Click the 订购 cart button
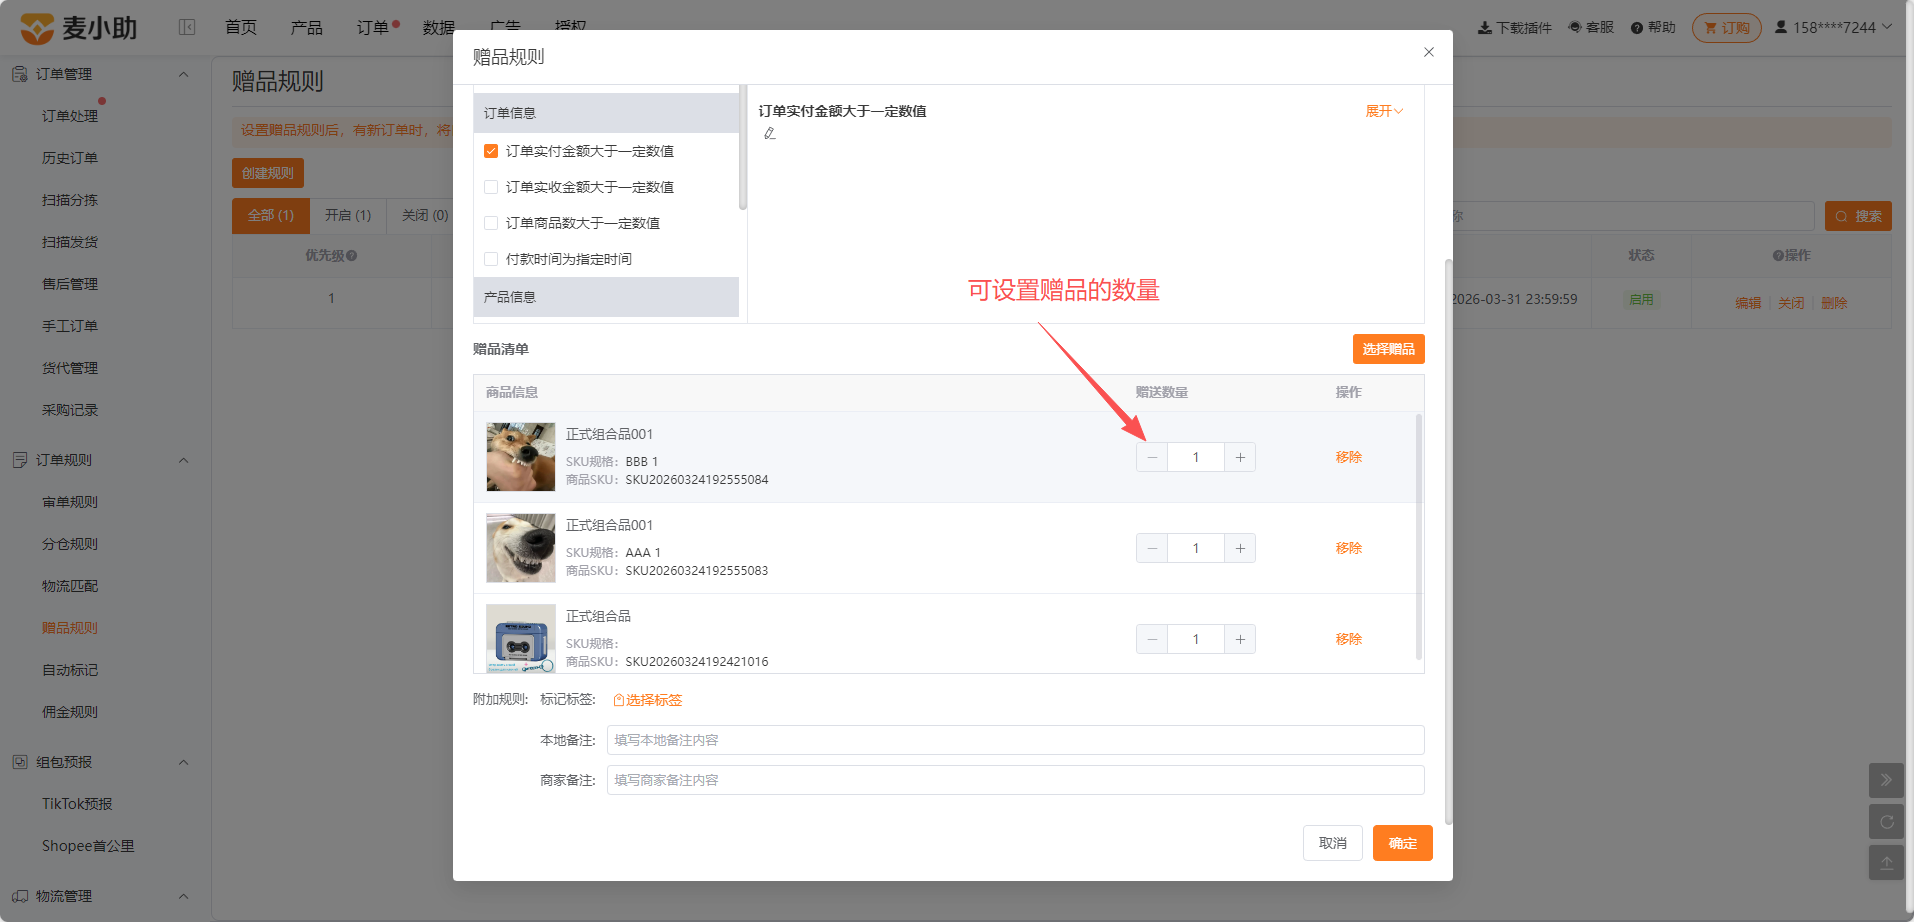 pos(1727,28)
